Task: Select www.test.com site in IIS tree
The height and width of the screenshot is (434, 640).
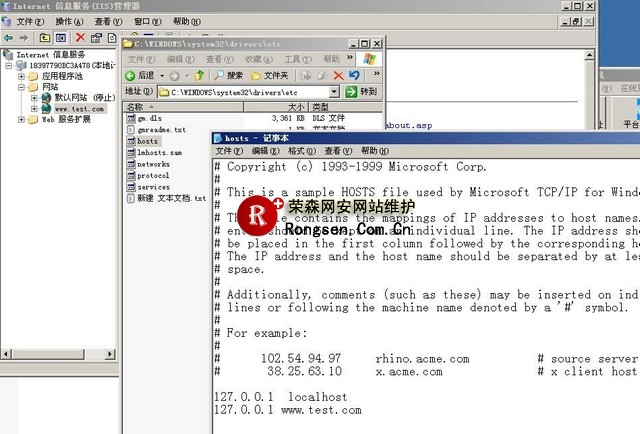Action: click(x=79, y=108)
